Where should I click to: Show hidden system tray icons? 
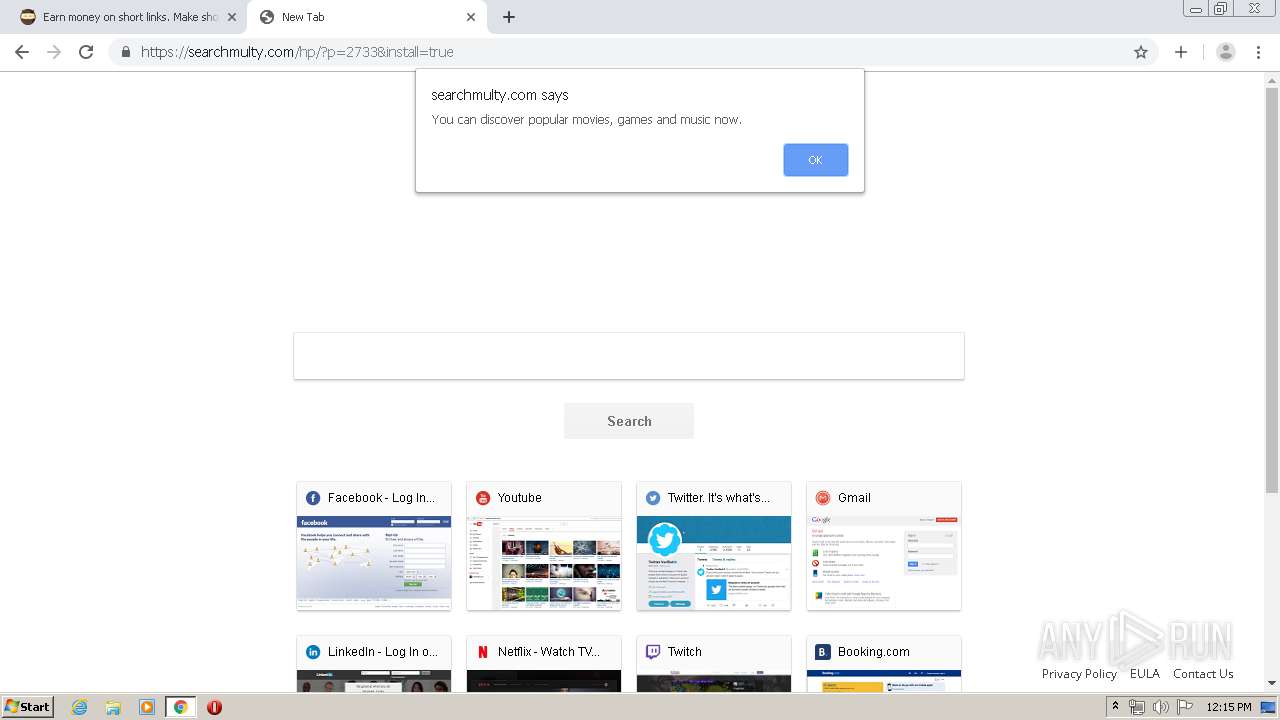tap(1115, 707)
